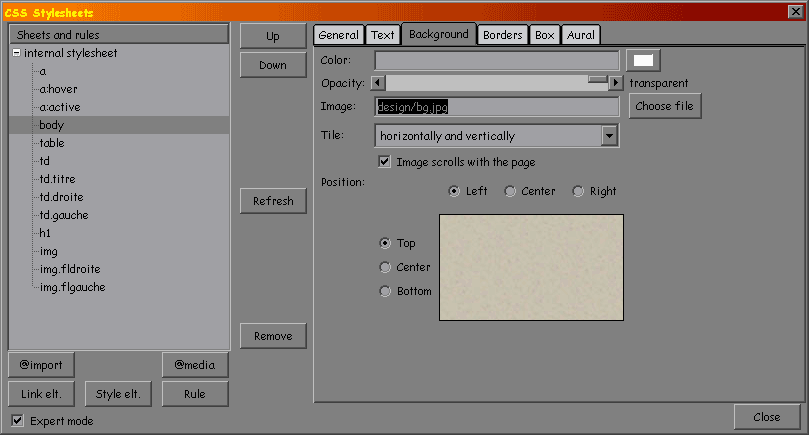Close the CSS Stylesheets dialog with X
Image resolution: width=809 pixels, height=435 pixels.
coord(796,12)
